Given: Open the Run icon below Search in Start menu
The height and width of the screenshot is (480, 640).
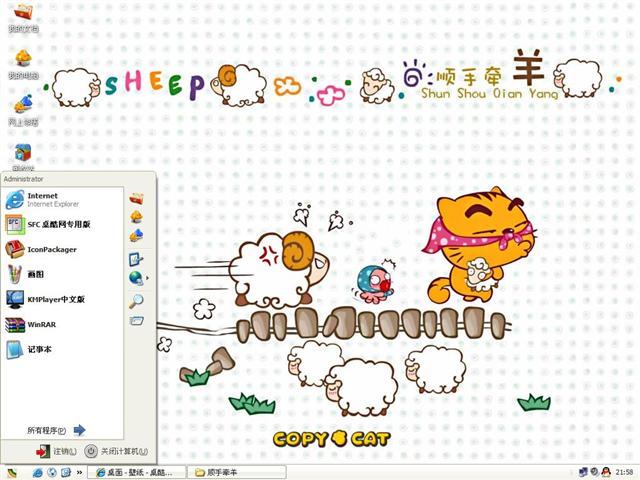Looking at the screenshot, I should 136,321.
